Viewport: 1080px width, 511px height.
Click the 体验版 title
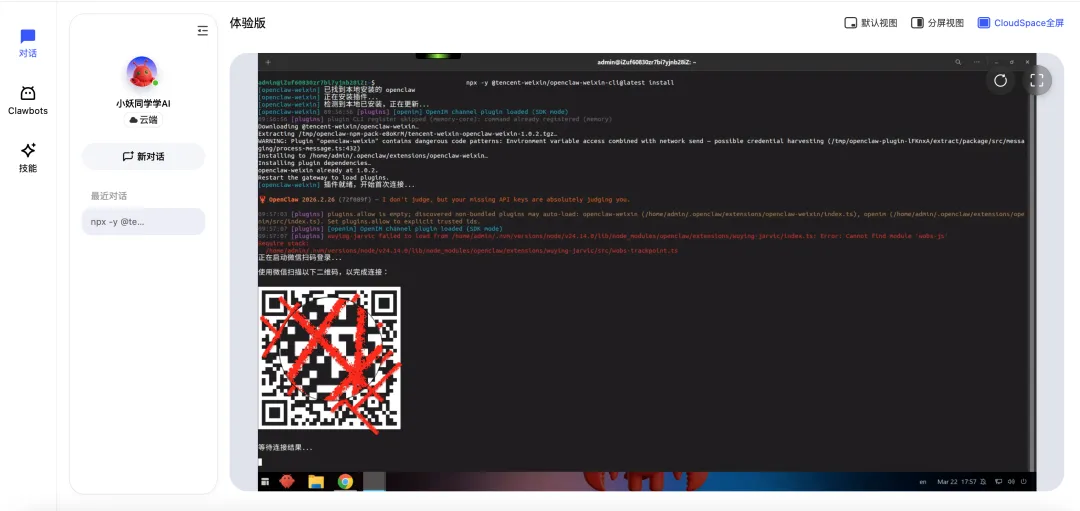[247, 23]
